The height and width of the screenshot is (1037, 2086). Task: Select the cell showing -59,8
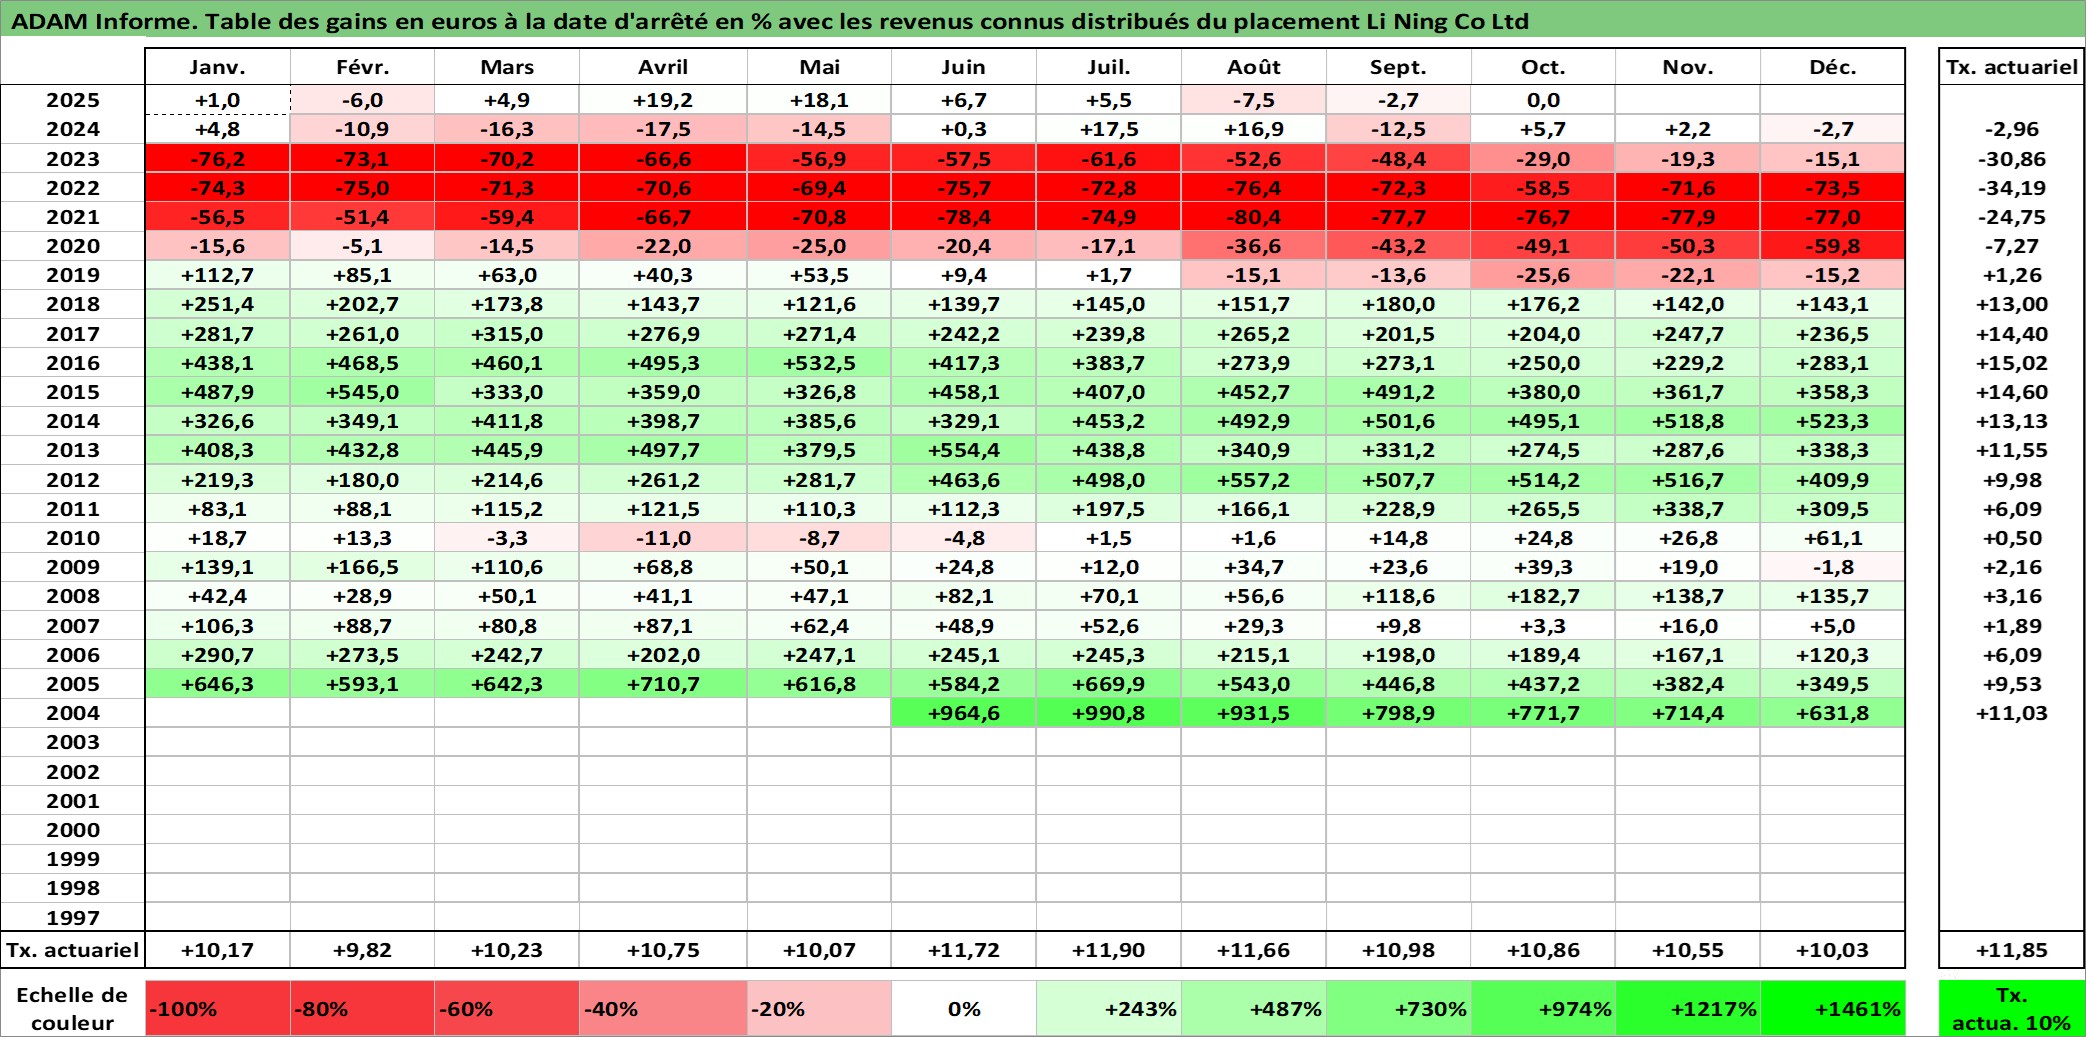[1832, 246]
